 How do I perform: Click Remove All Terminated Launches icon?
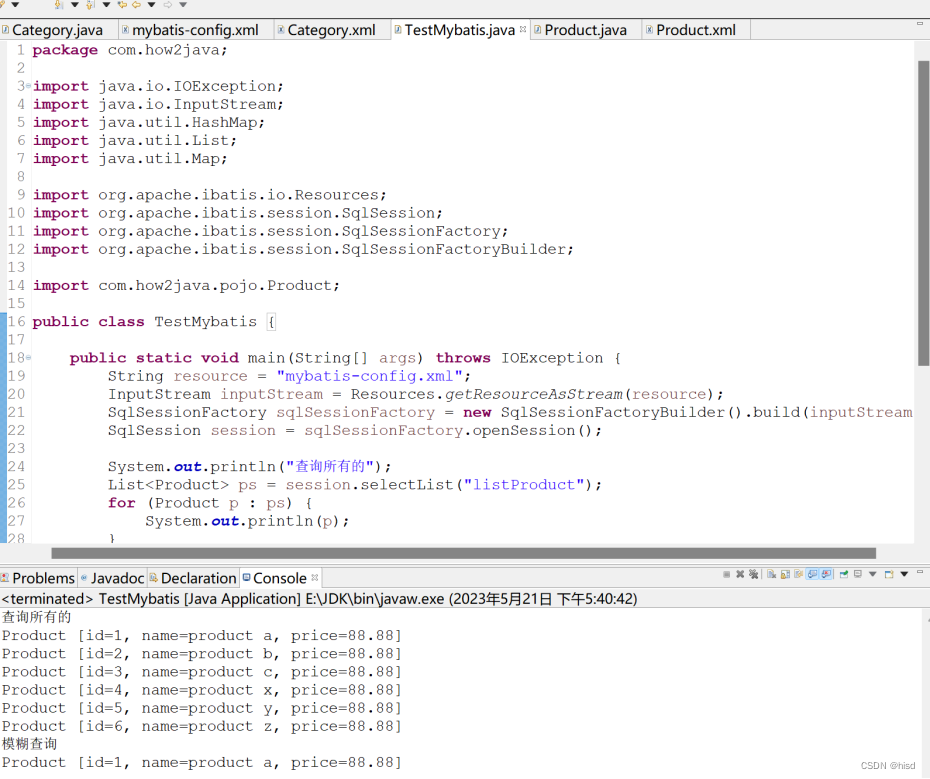[x=754, y=574]
